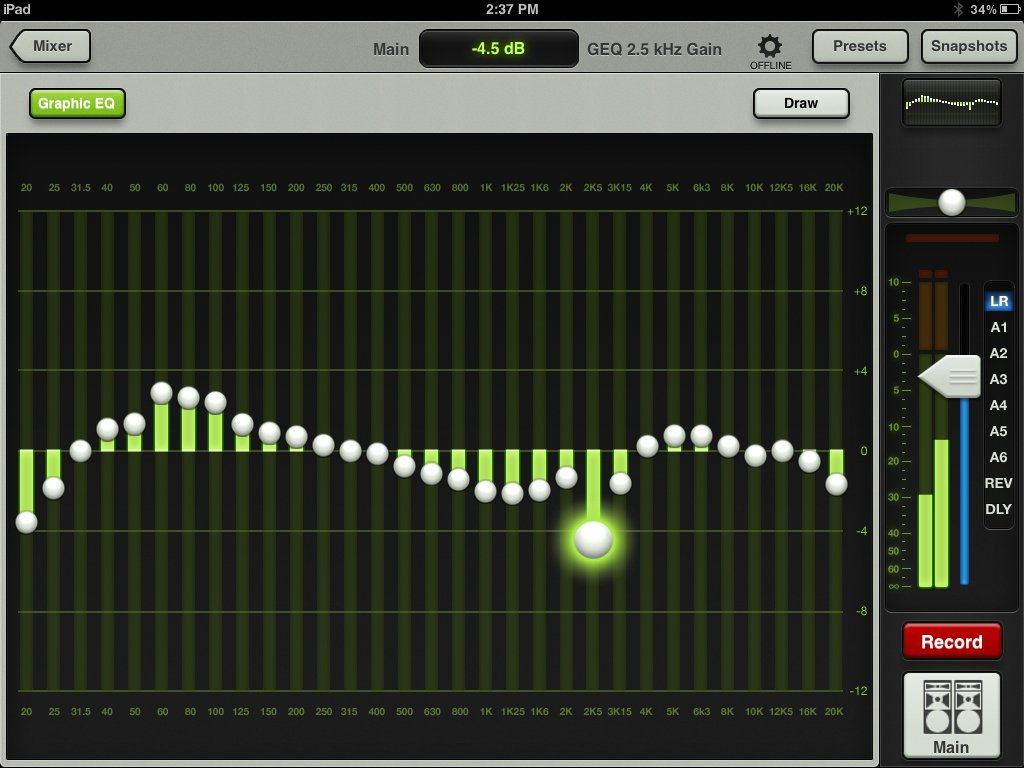The width and height of the screenshot is (1024, 768).
Task: Tap the -4.5 dB gain readout
Action: coord(498,48)
